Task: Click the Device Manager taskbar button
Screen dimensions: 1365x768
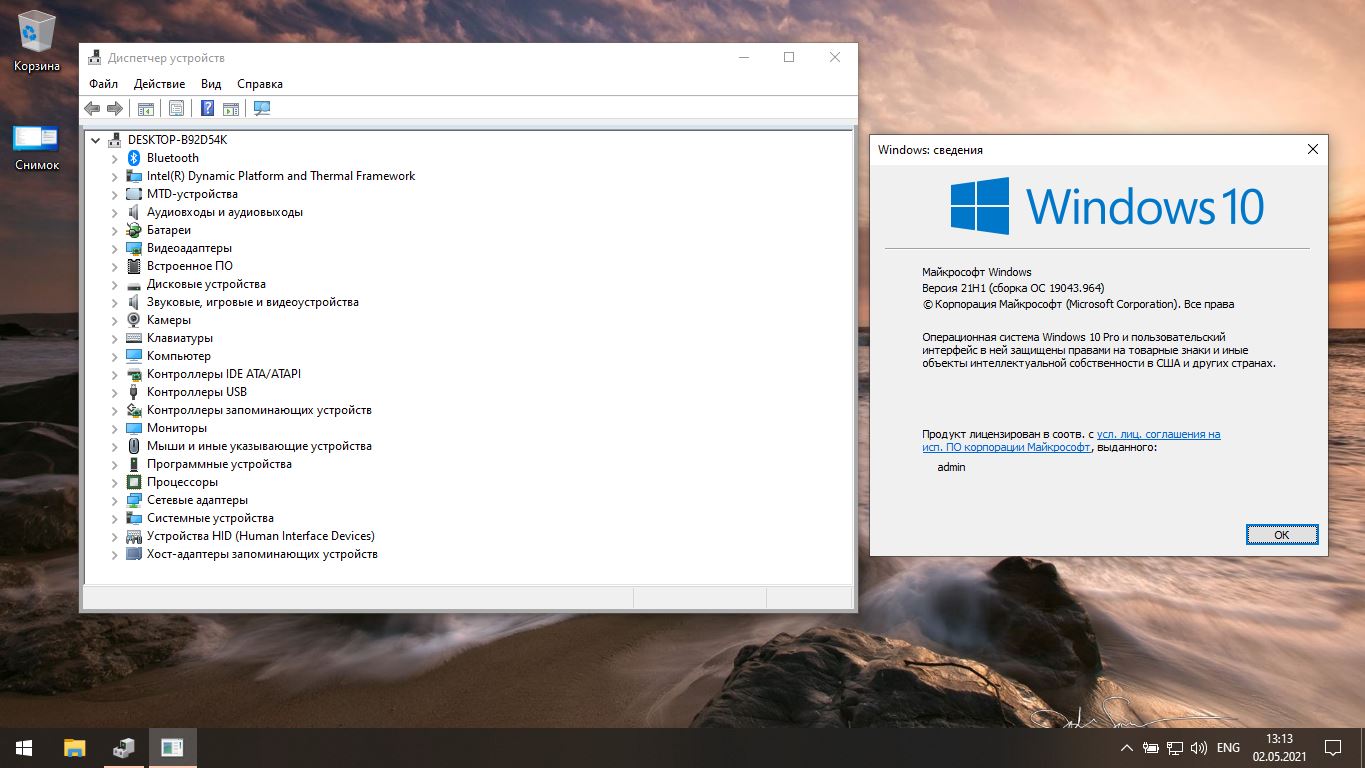Action: (124, 748)
